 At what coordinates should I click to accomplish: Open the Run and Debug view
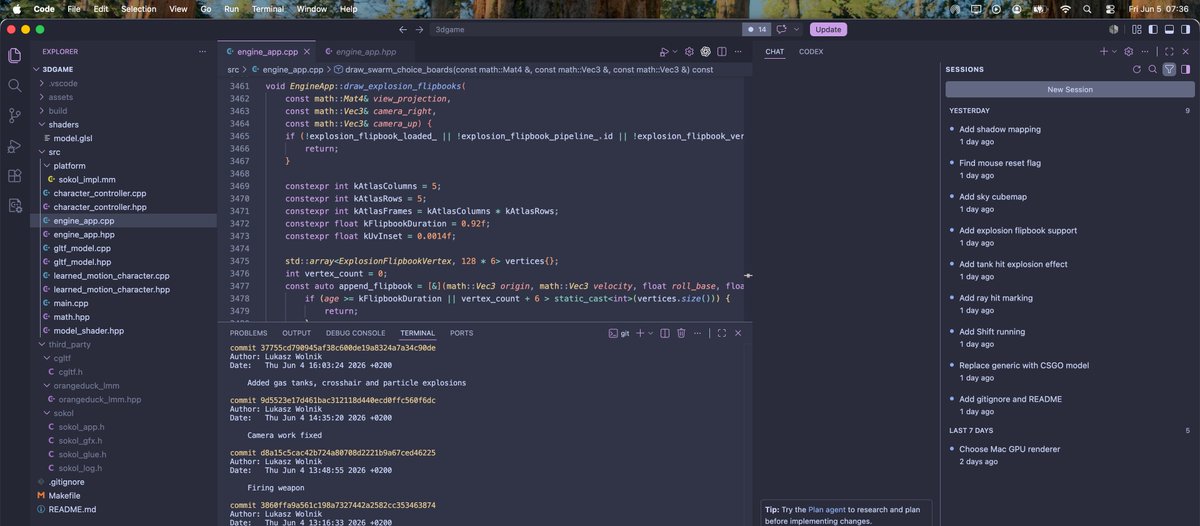[x=14, y=146]
